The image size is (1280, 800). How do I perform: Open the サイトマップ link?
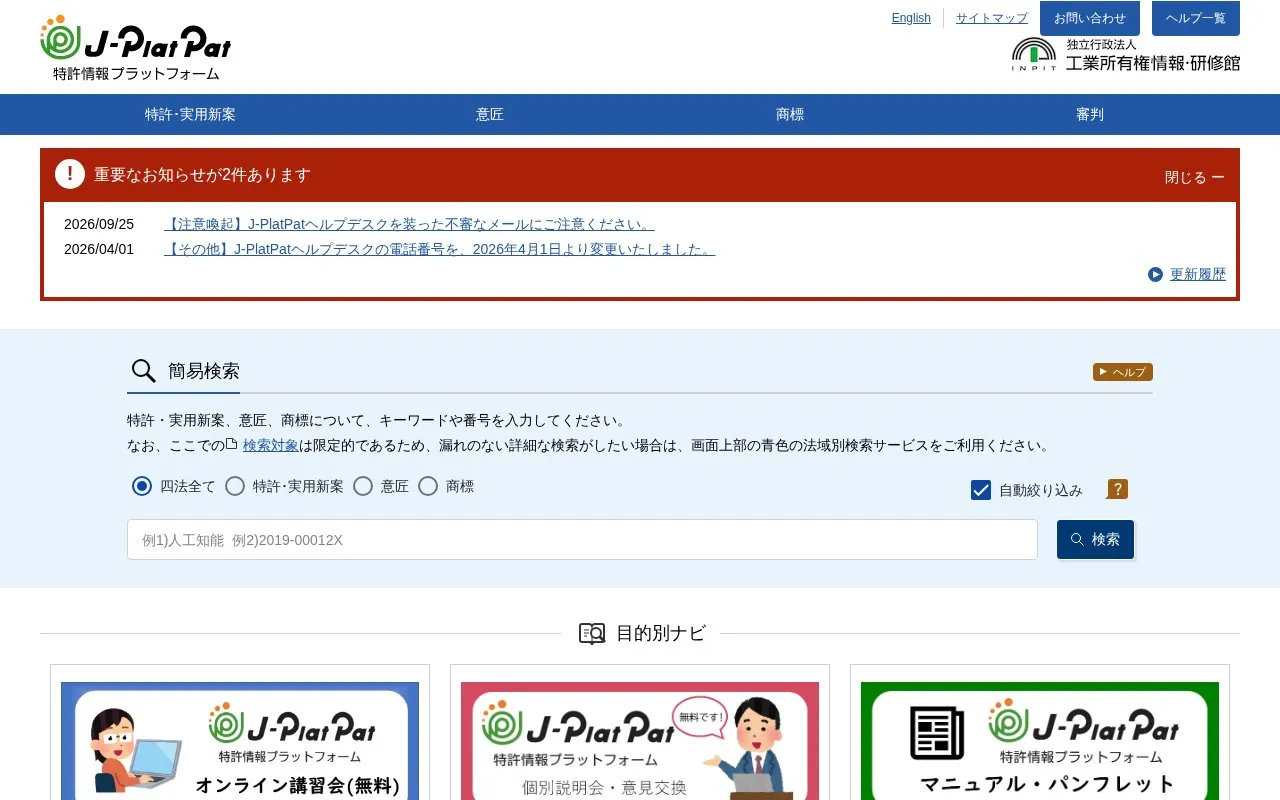pos(992,18)
